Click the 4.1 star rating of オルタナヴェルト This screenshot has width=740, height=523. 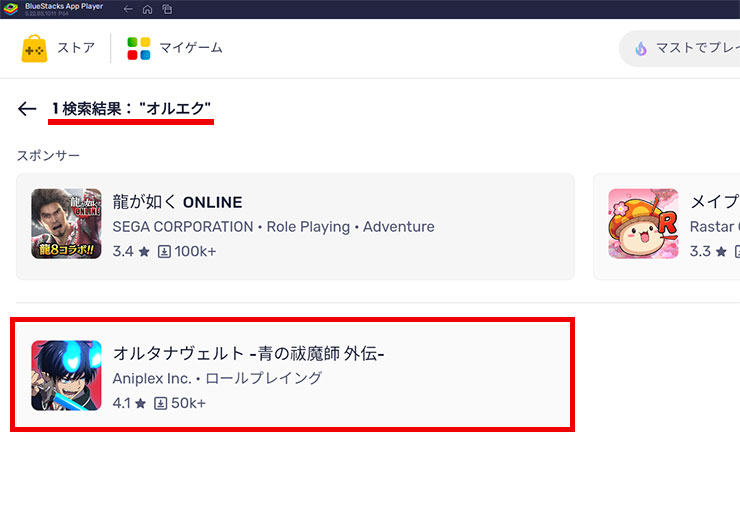129,403
